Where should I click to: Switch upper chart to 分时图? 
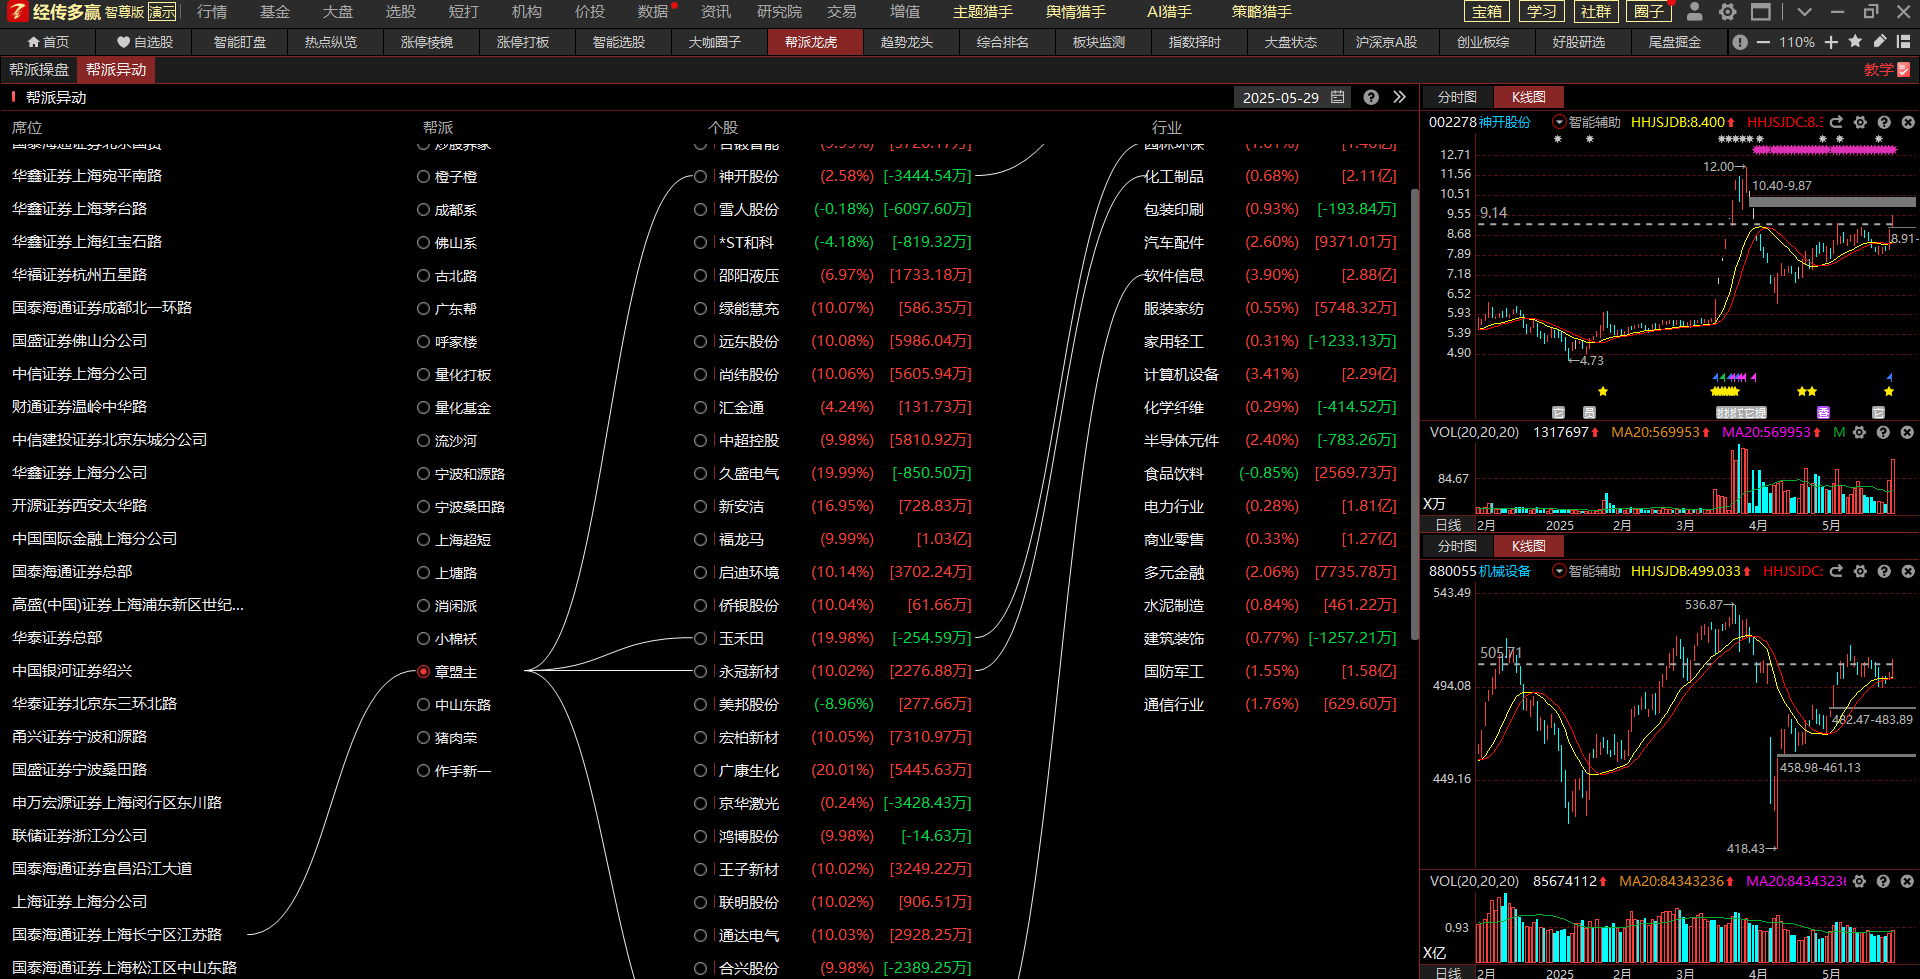click(x=1457, y=97)
